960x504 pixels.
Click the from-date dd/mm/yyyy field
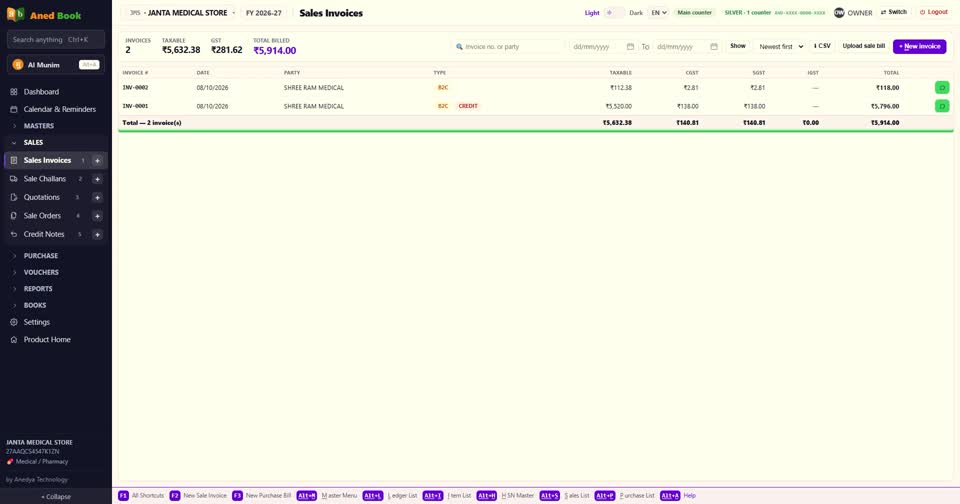pos(603,47)
